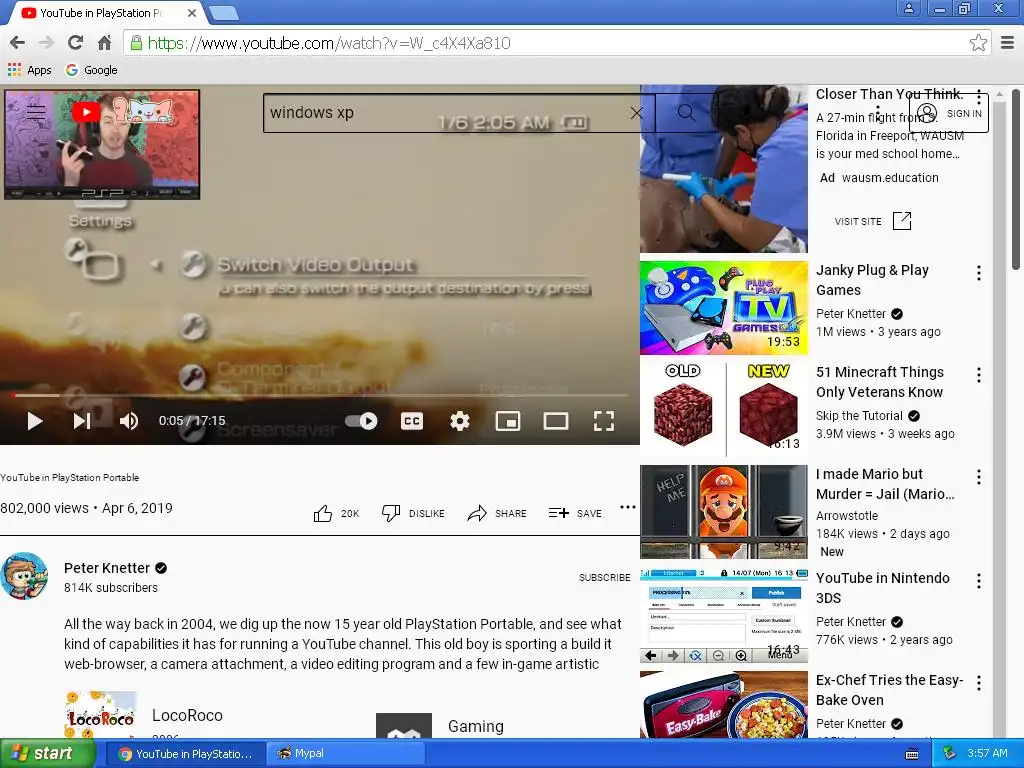The width and height of the screenshot is (1024, 768).
Task: Save the video to a playlist
Action: point(575,514)
